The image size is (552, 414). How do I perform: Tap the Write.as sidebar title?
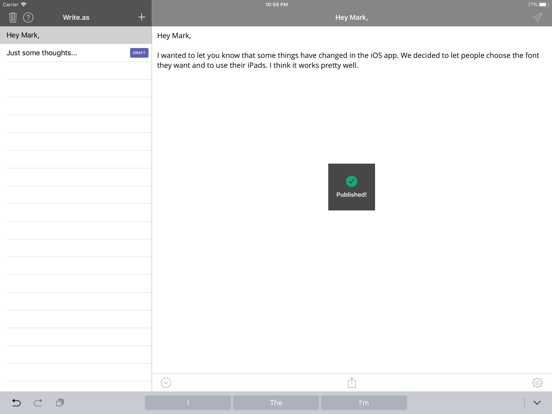76,17
